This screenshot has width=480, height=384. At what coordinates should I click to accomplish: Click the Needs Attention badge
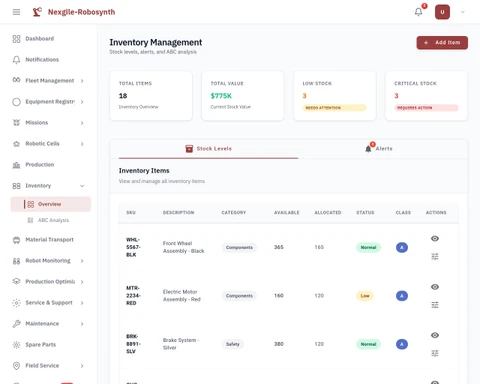click(334, 108)
